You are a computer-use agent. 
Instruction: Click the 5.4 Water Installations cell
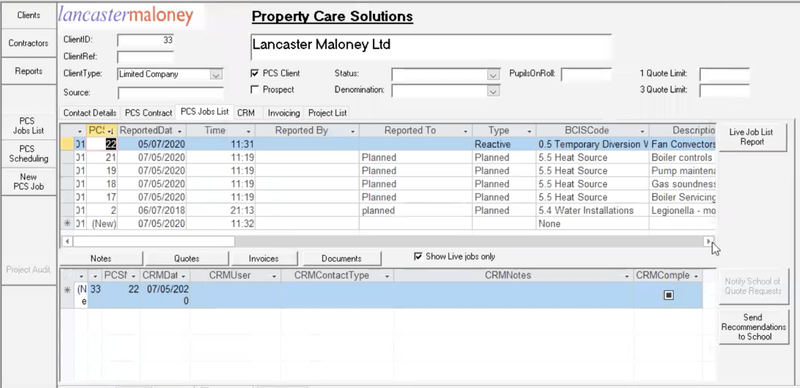(592, 210)
